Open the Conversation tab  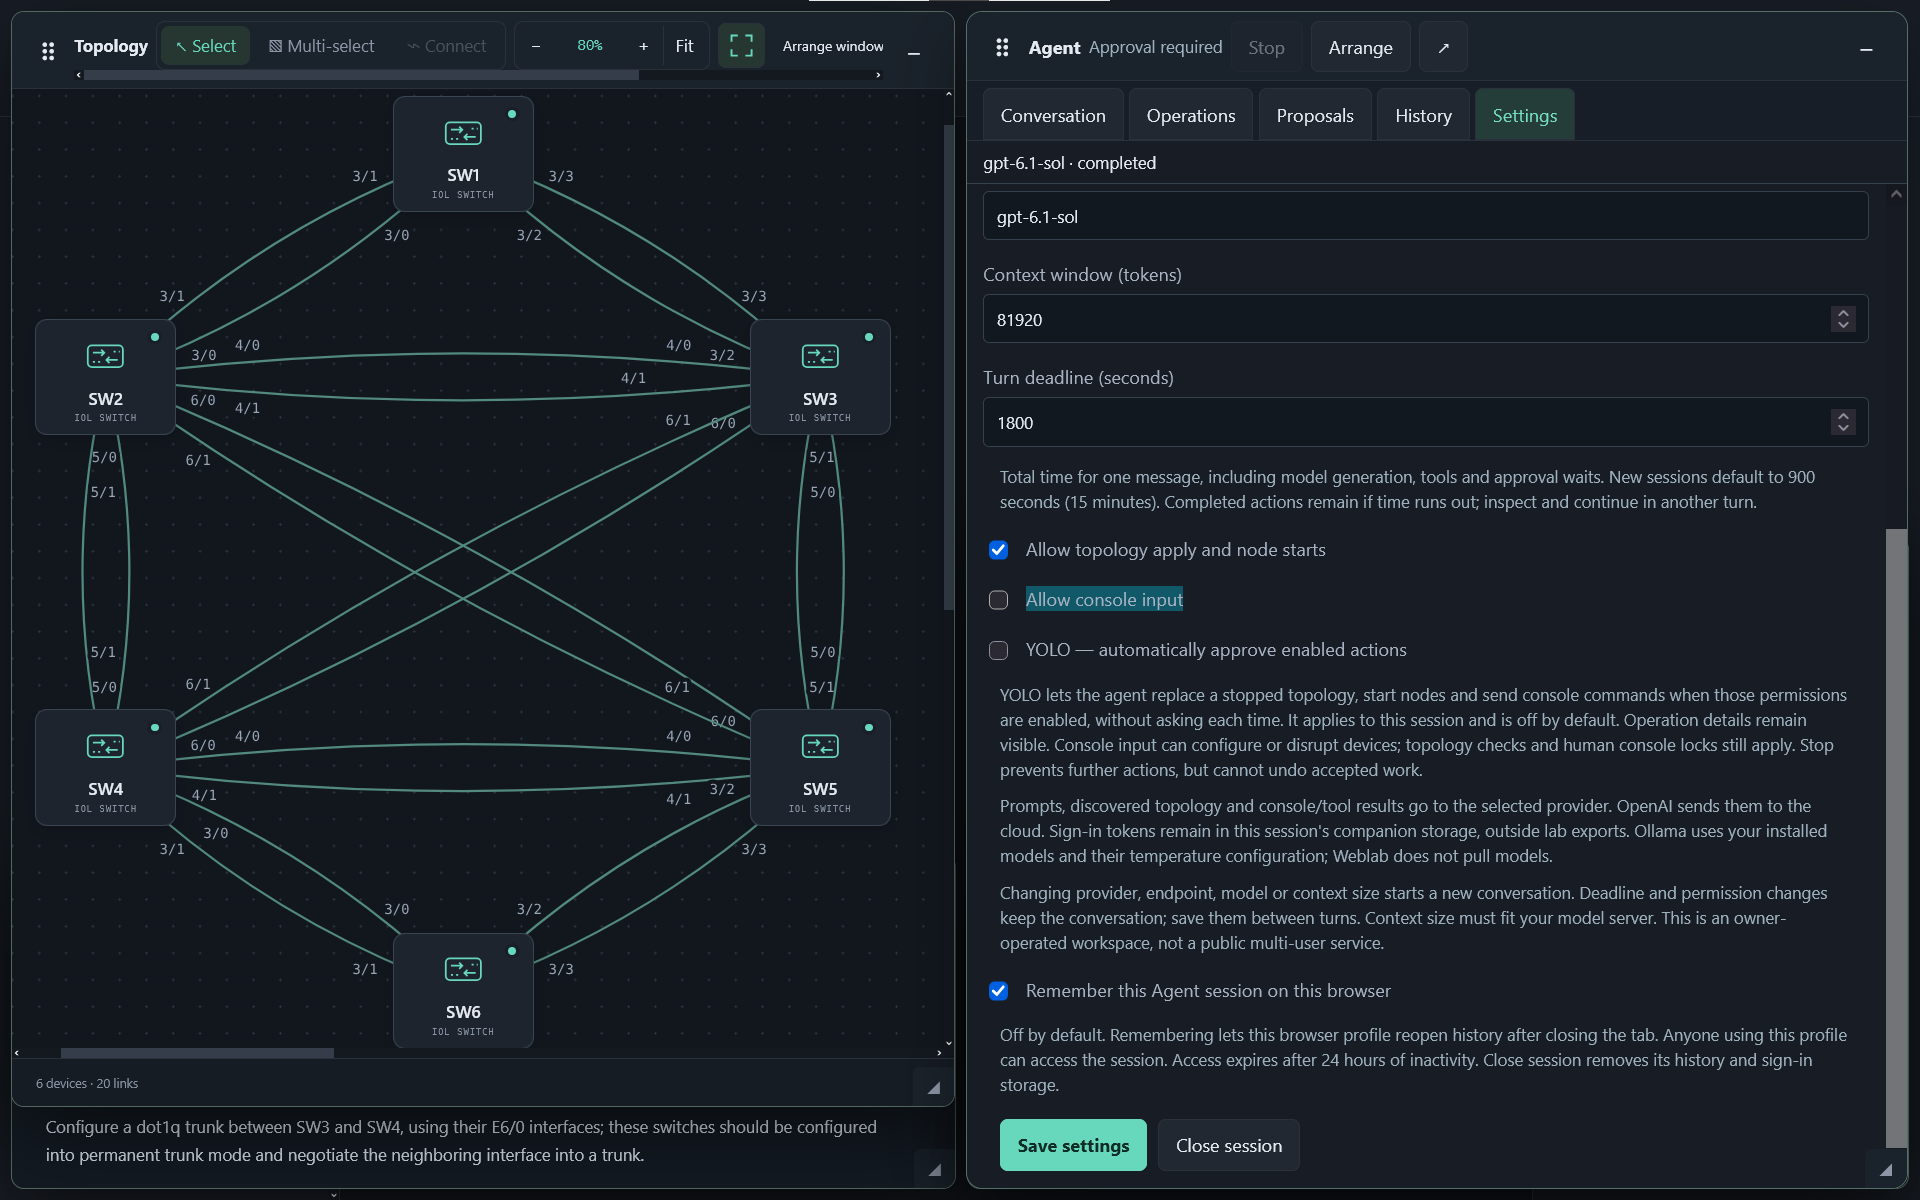[1053, 115]
